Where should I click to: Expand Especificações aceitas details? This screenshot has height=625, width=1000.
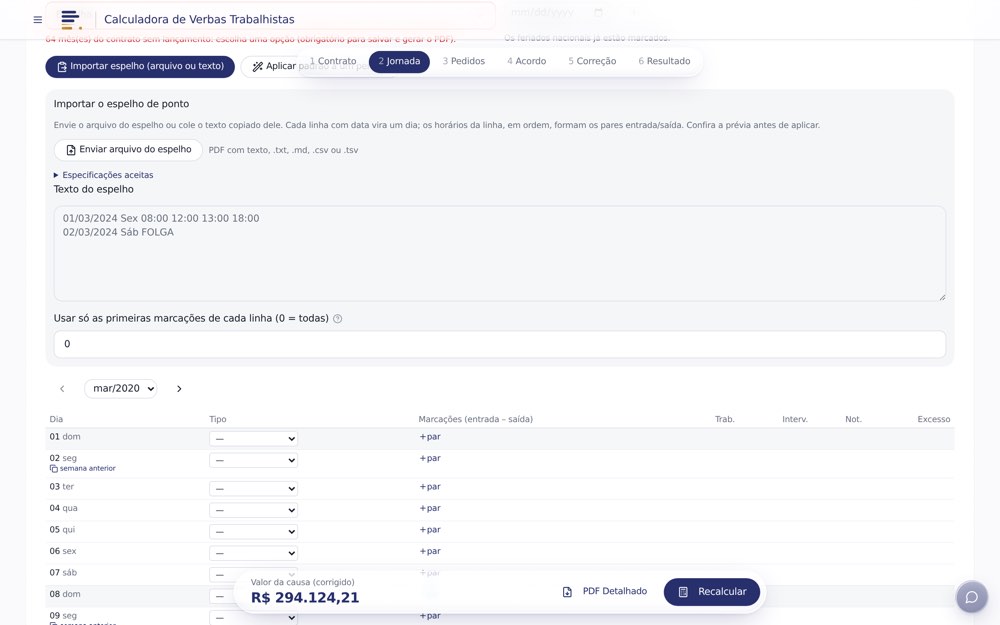(103, 175)
